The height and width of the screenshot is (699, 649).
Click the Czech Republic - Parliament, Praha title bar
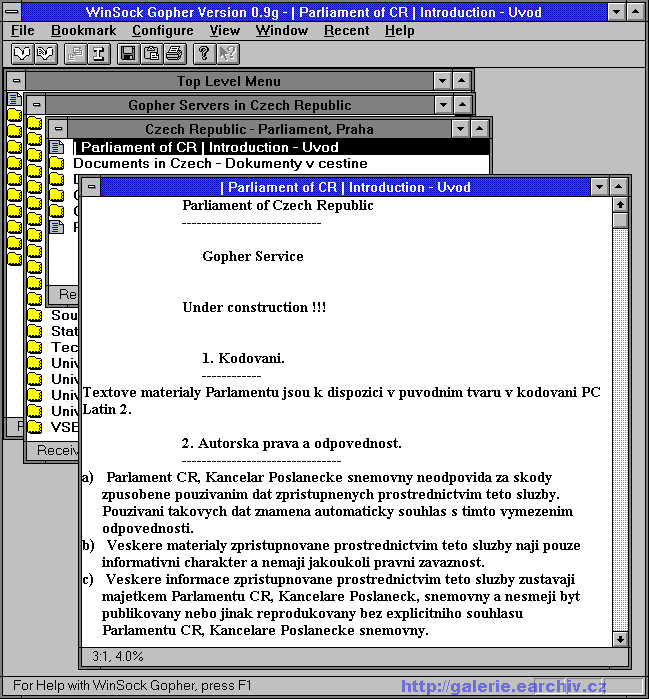(259, 129)
